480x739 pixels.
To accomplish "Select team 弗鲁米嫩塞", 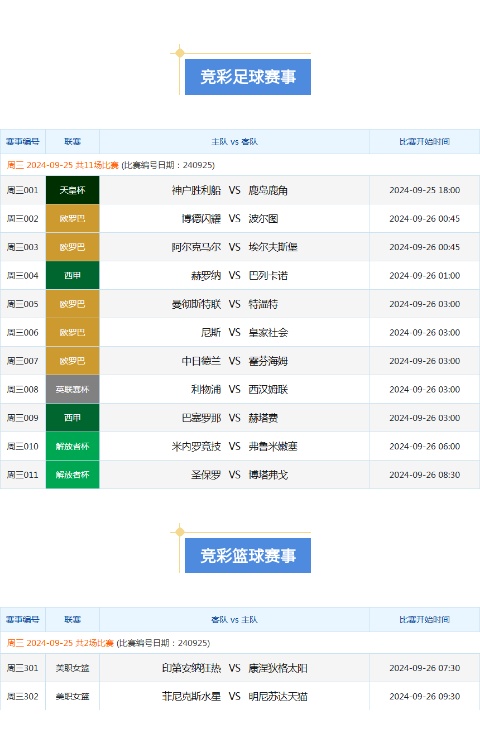I will [x=273, y=446].
